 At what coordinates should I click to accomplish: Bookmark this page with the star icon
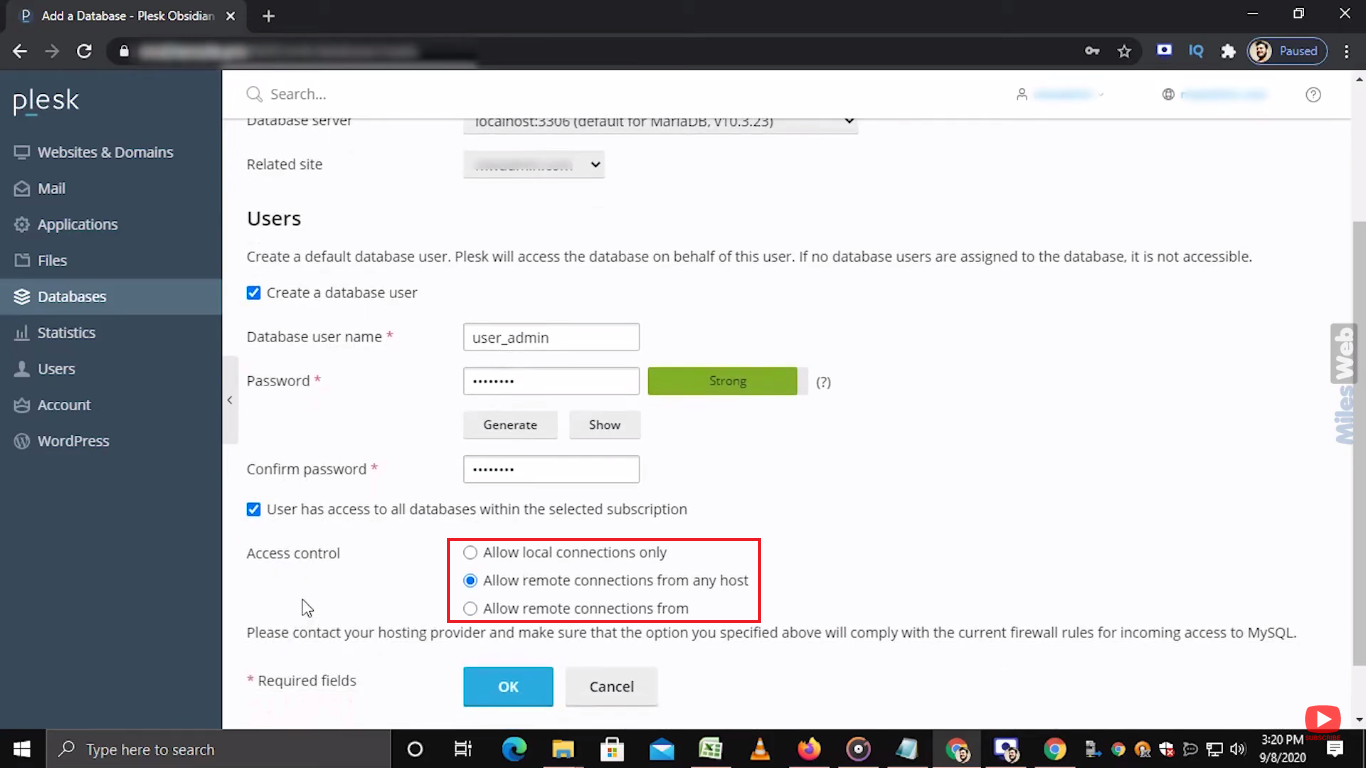tap(1124, 51)
